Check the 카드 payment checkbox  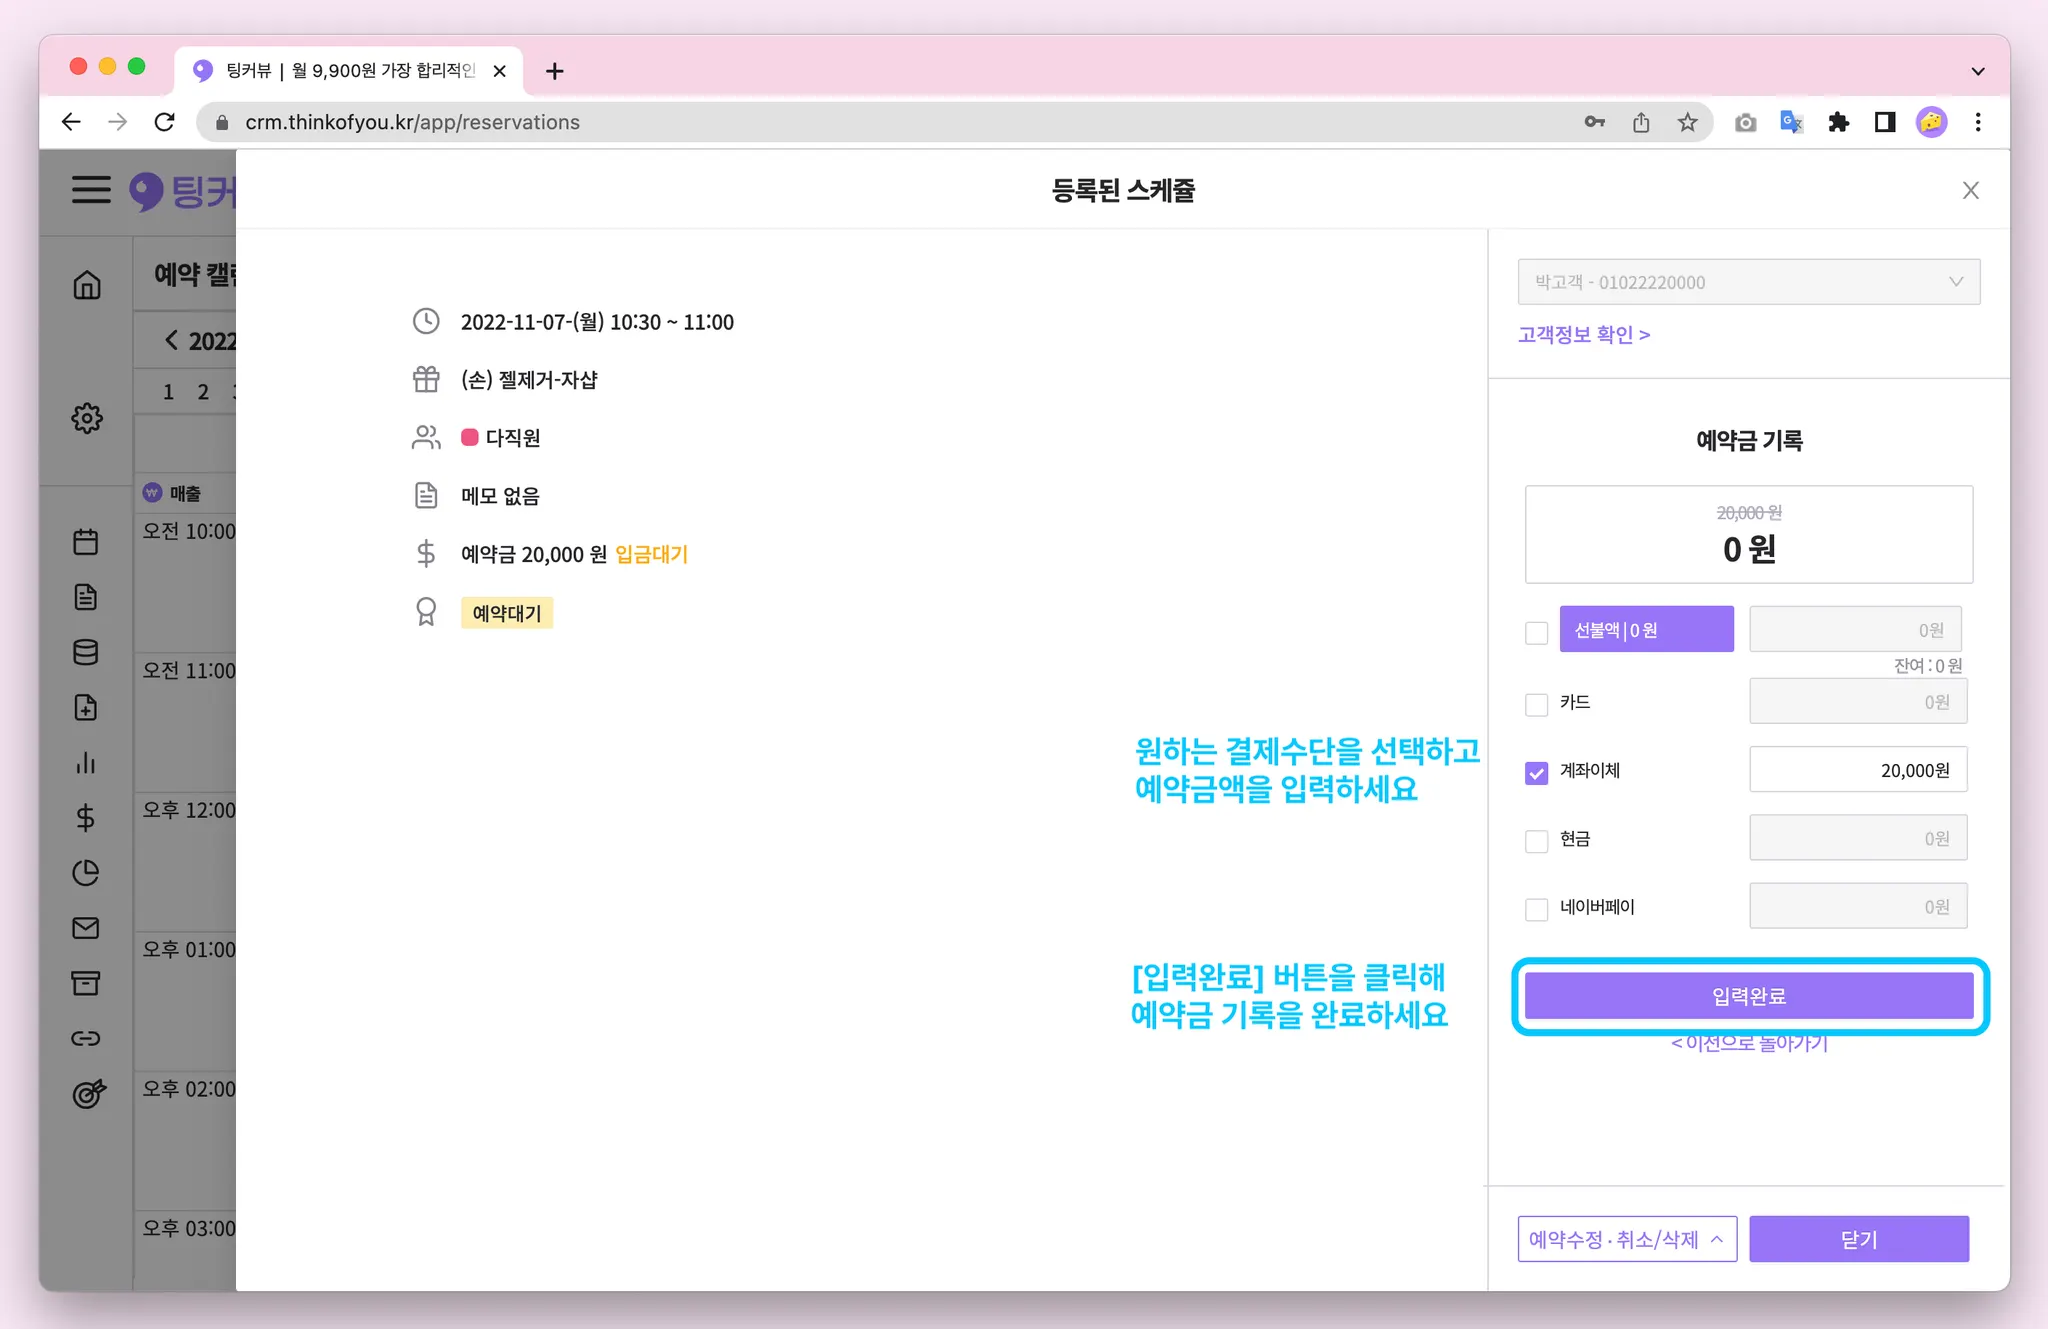[1536, 704]
